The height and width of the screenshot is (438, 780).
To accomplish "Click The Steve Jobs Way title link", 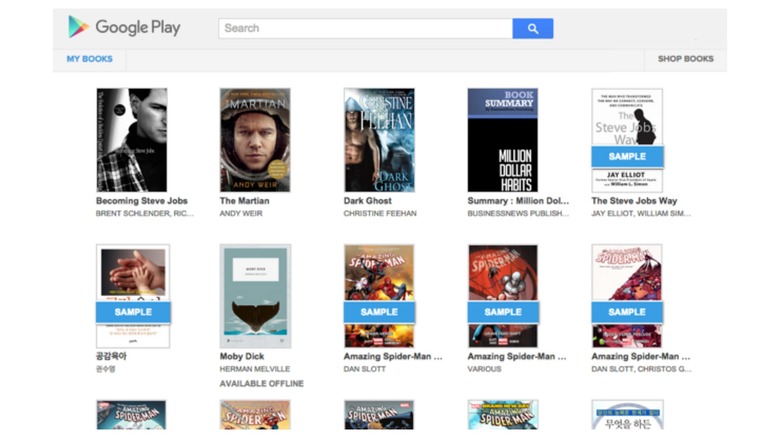I will pyautogui.click(x=634, y=201).
